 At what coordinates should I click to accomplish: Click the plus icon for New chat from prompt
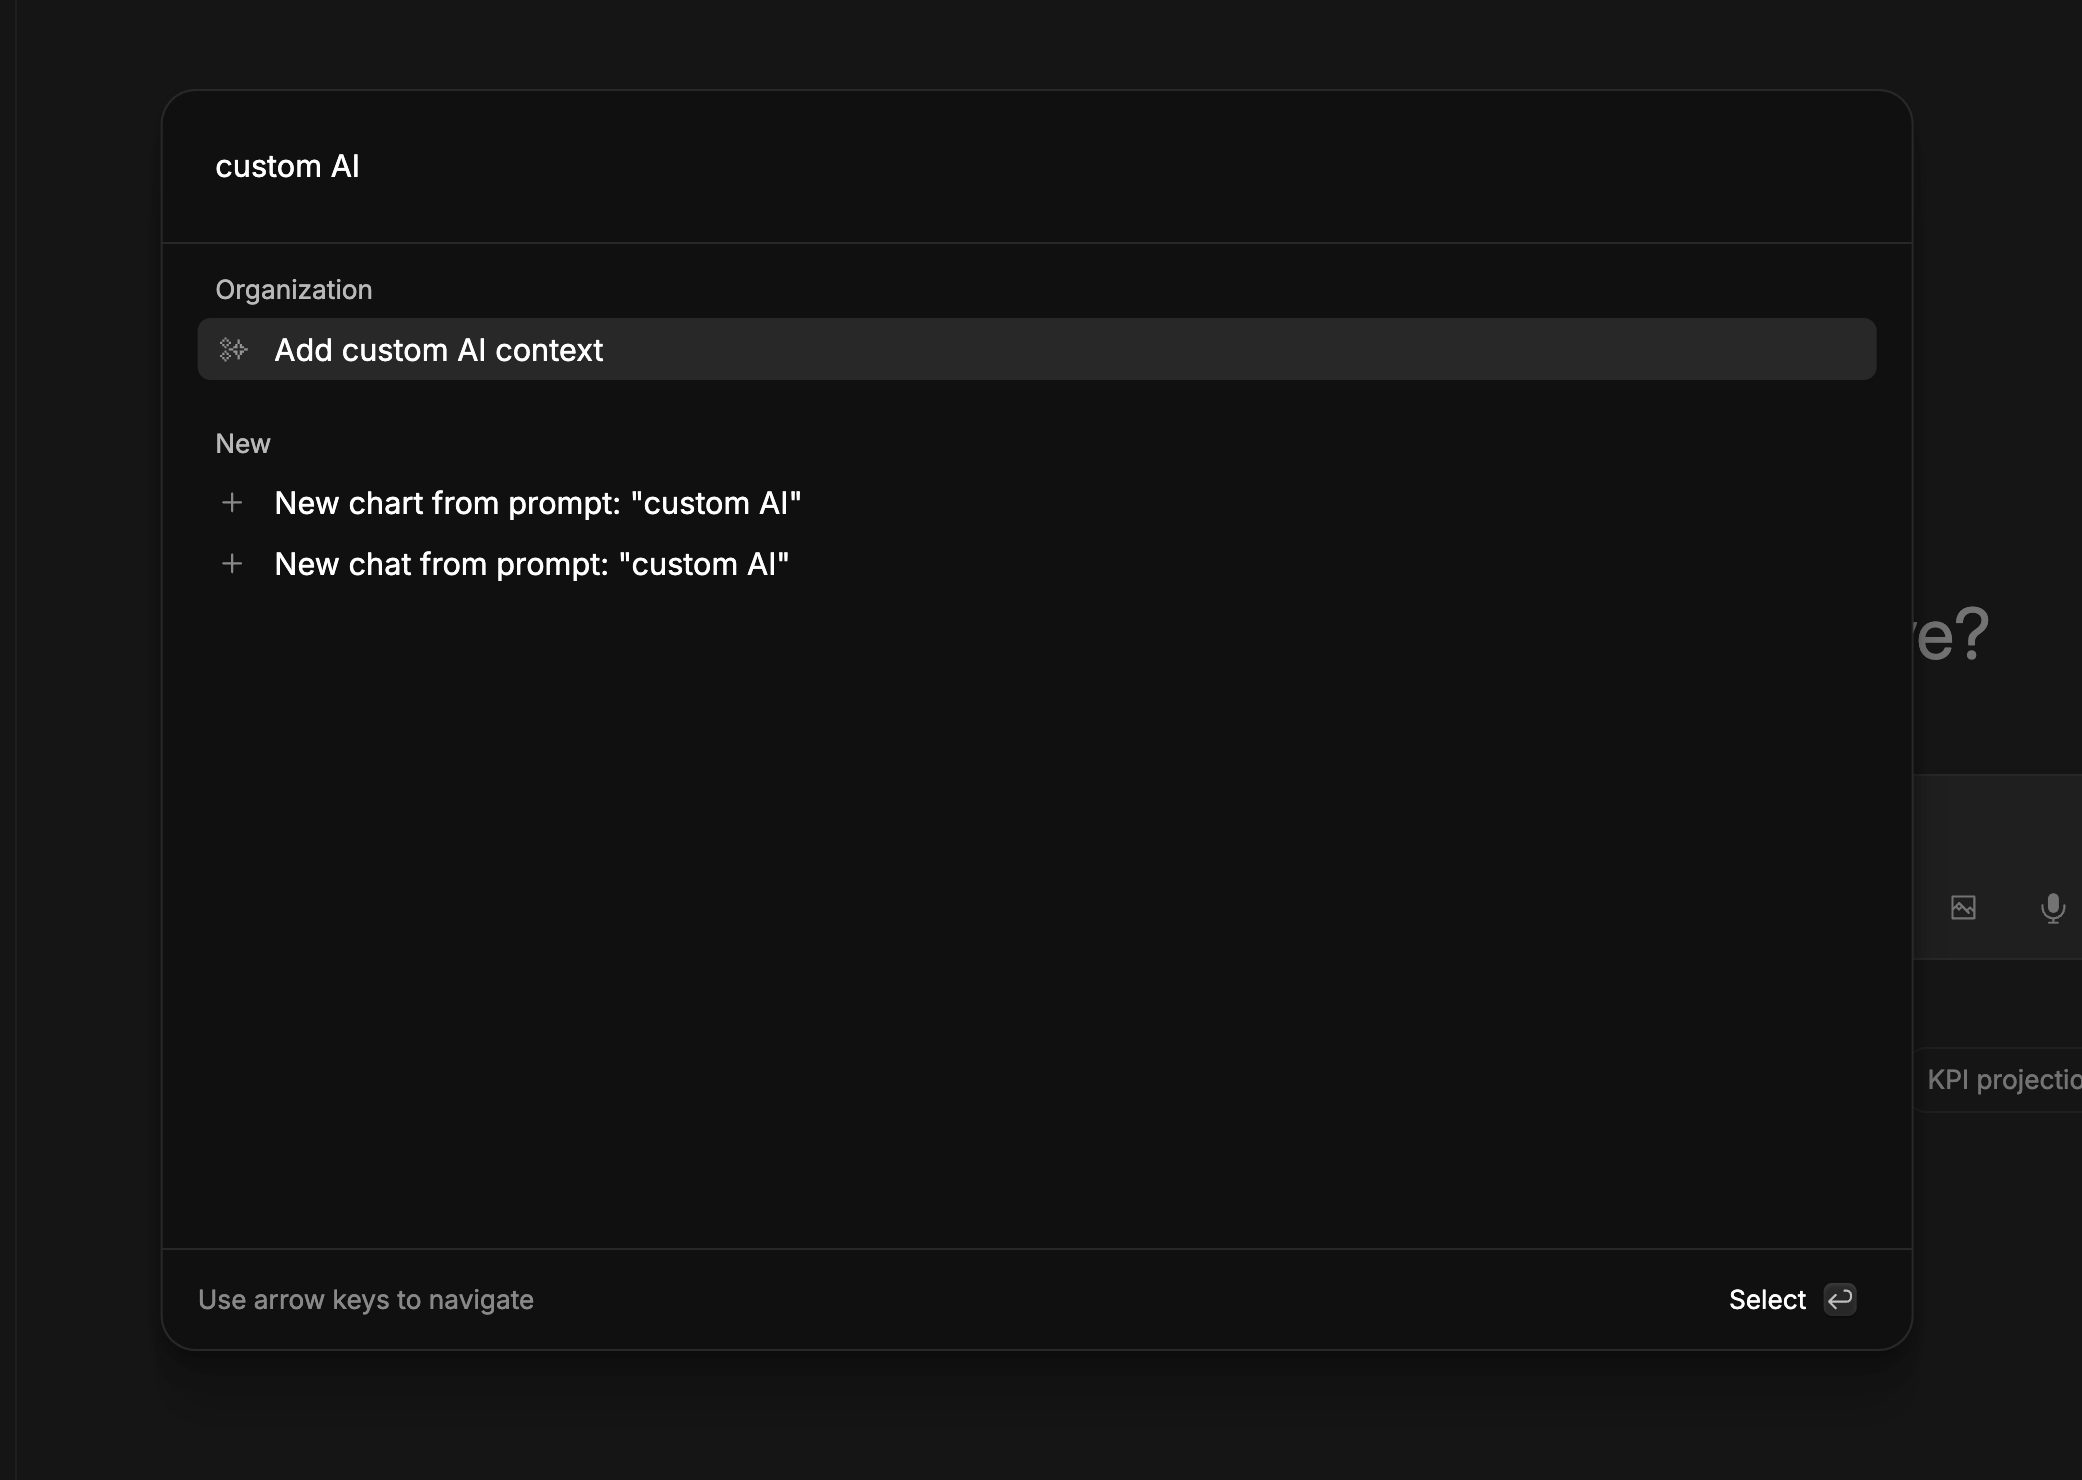pyautogui.click(x=232, y=564)
